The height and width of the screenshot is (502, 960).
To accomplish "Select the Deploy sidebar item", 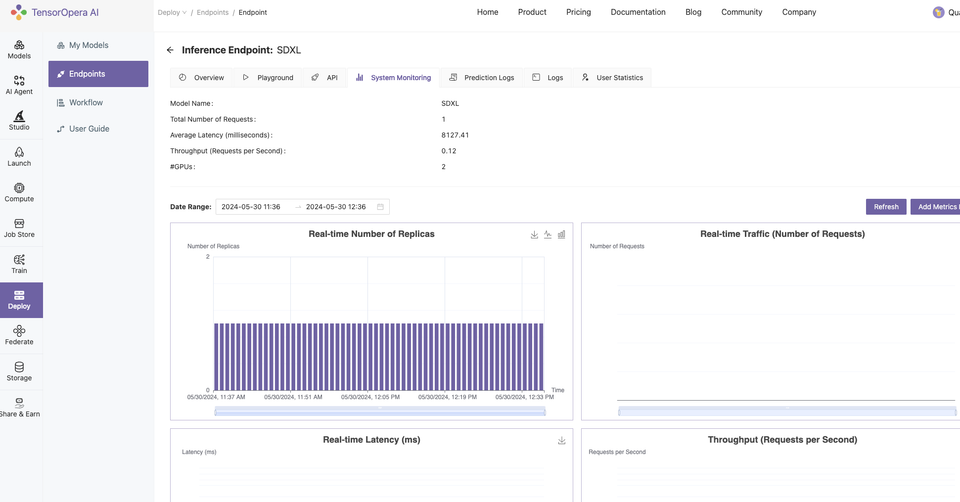I will pos(21,300).
